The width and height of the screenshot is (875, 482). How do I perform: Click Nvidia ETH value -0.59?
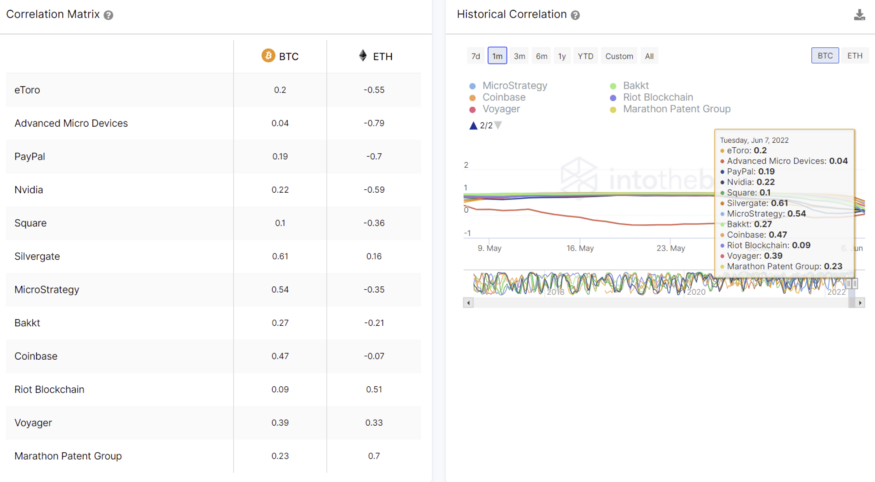click(x=374, y=190)
